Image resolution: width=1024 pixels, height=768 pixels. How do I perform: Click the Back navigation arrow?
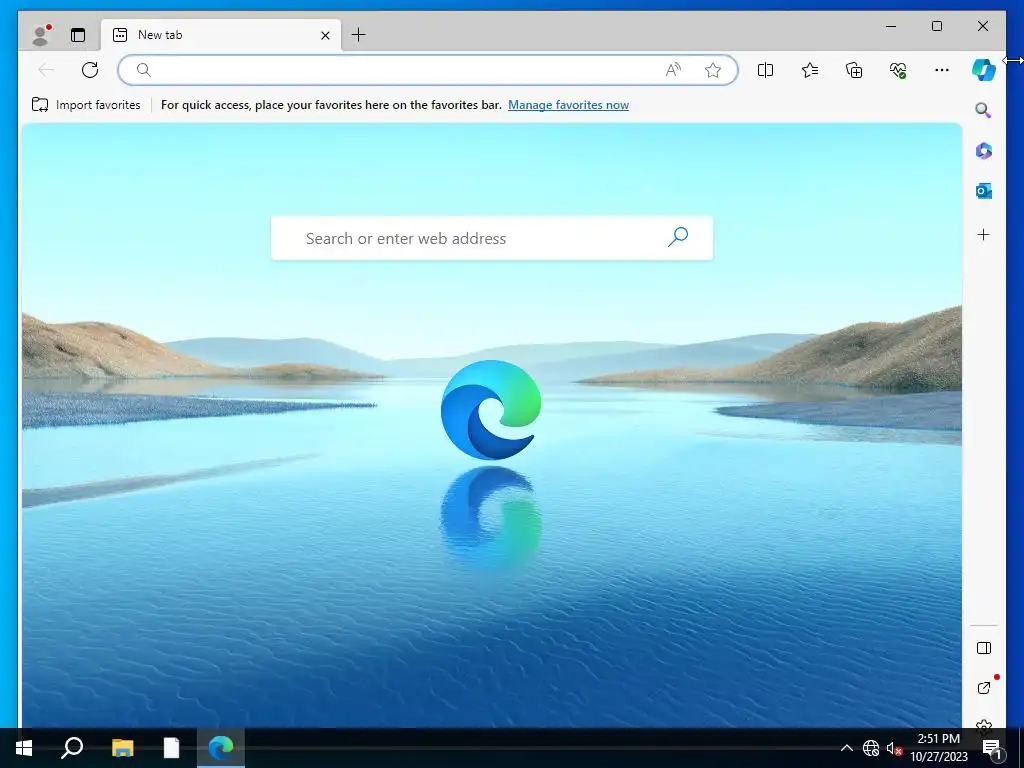coord(46,70)
